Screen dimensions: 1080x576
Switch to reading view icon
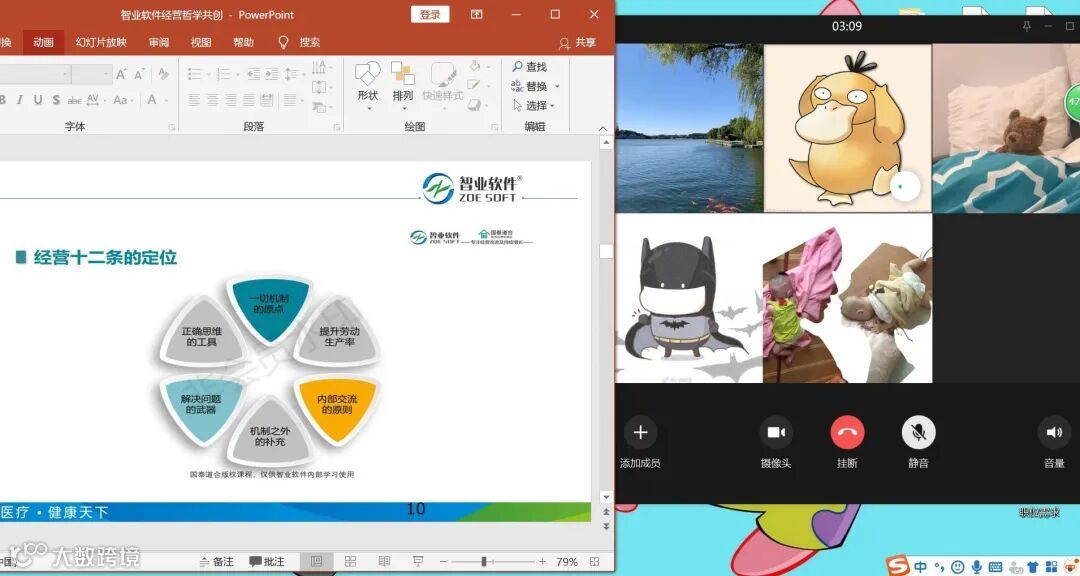coord(384,562)
